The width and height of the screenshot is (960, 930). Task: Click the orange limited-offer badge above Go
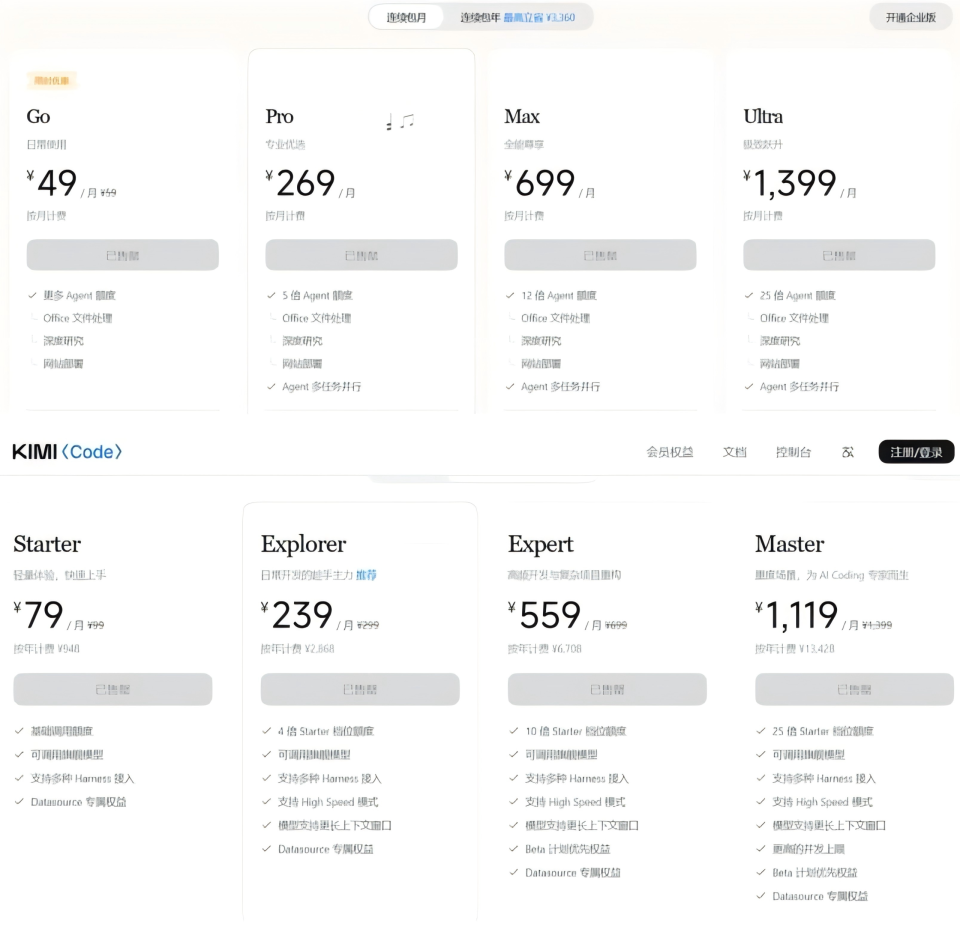tap(51, 80)
